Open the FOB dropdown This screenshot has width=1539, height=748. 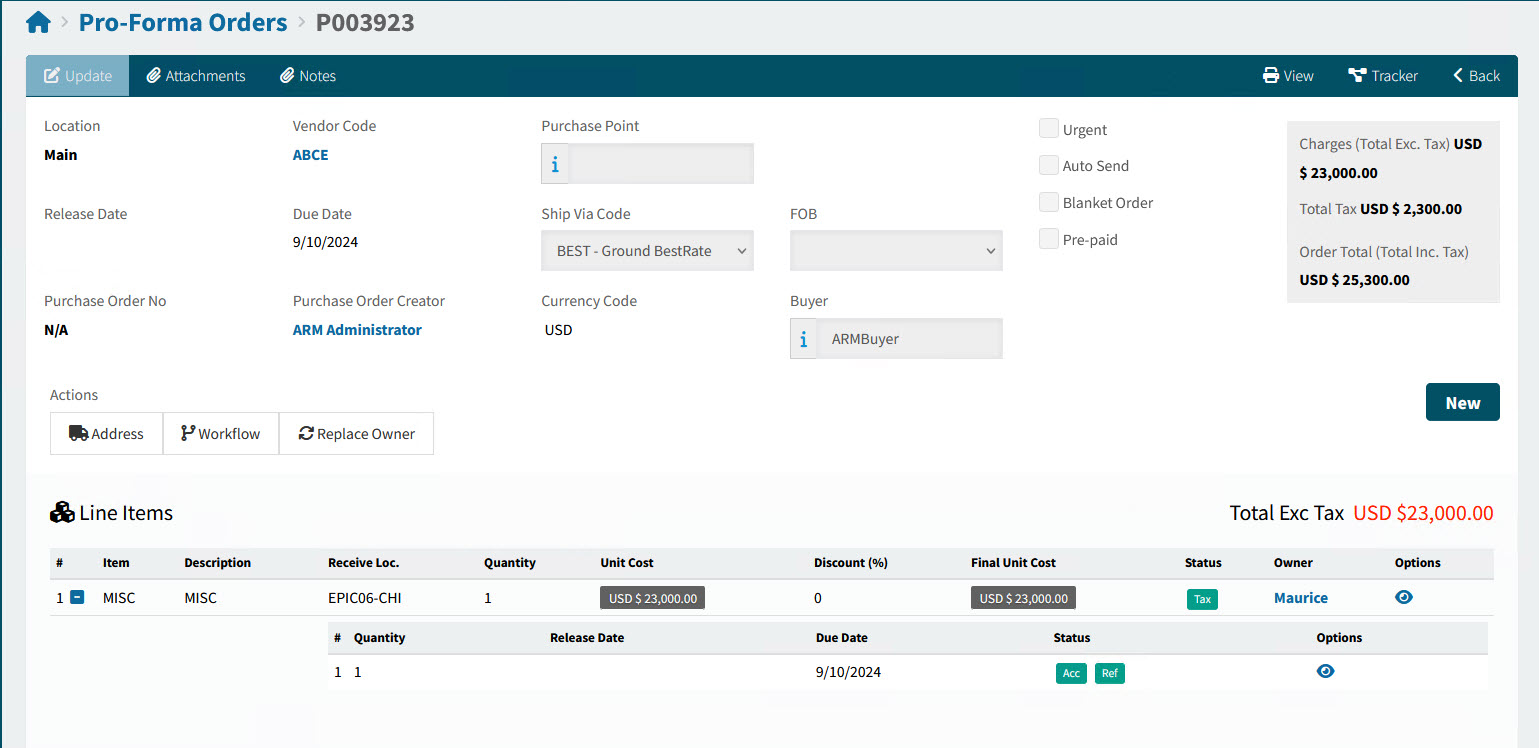click(896, 251)
